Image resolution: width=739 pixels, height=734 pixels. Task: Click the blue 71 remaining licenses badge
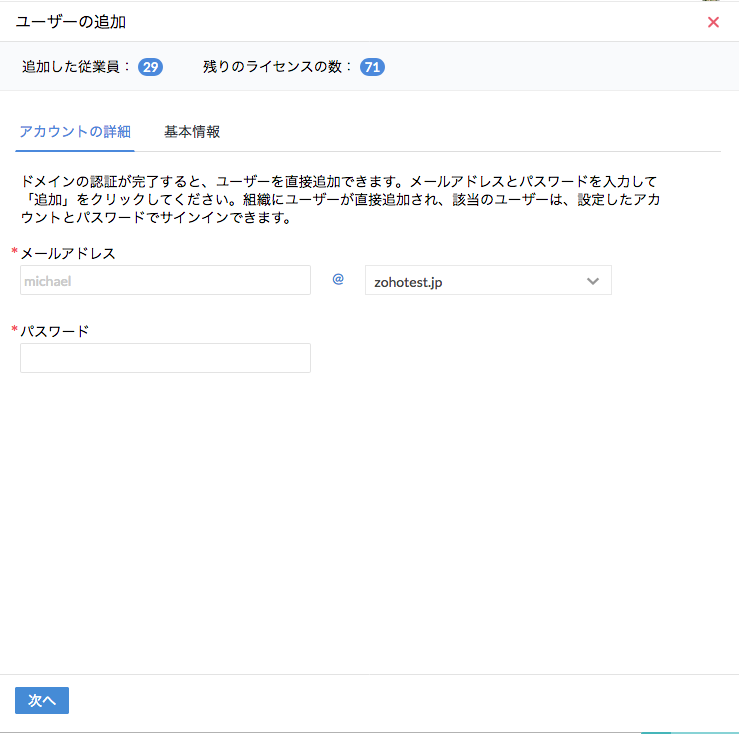372,67
